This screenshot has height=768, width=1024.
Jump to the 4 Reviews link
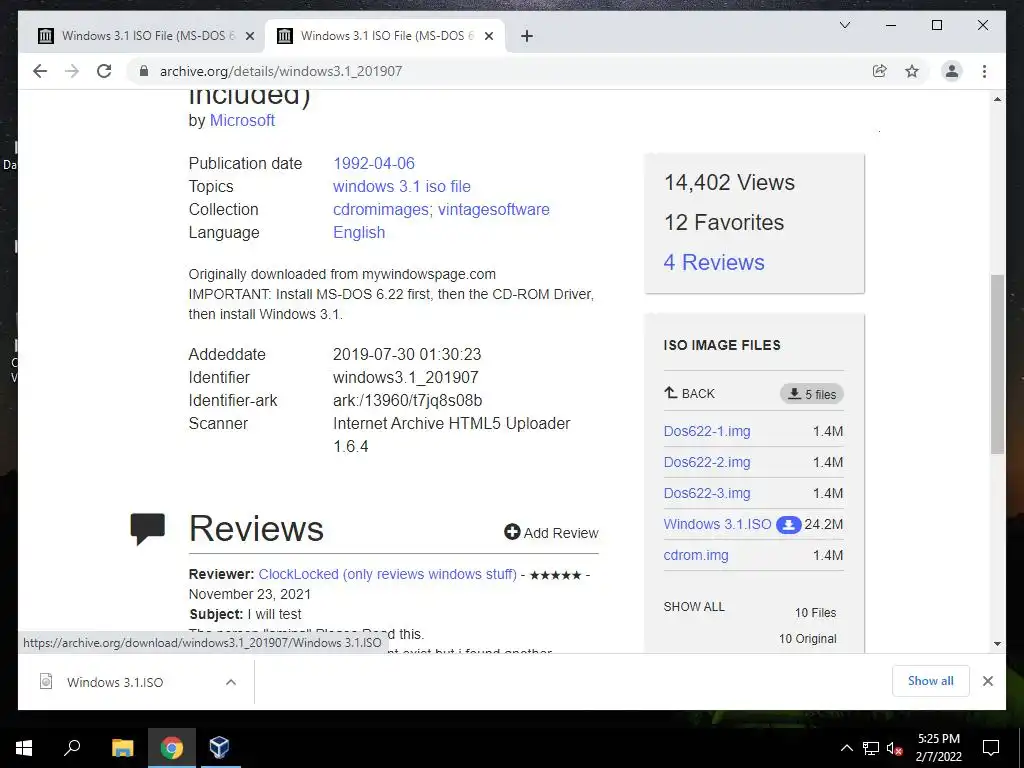click(x=714, y=262)
